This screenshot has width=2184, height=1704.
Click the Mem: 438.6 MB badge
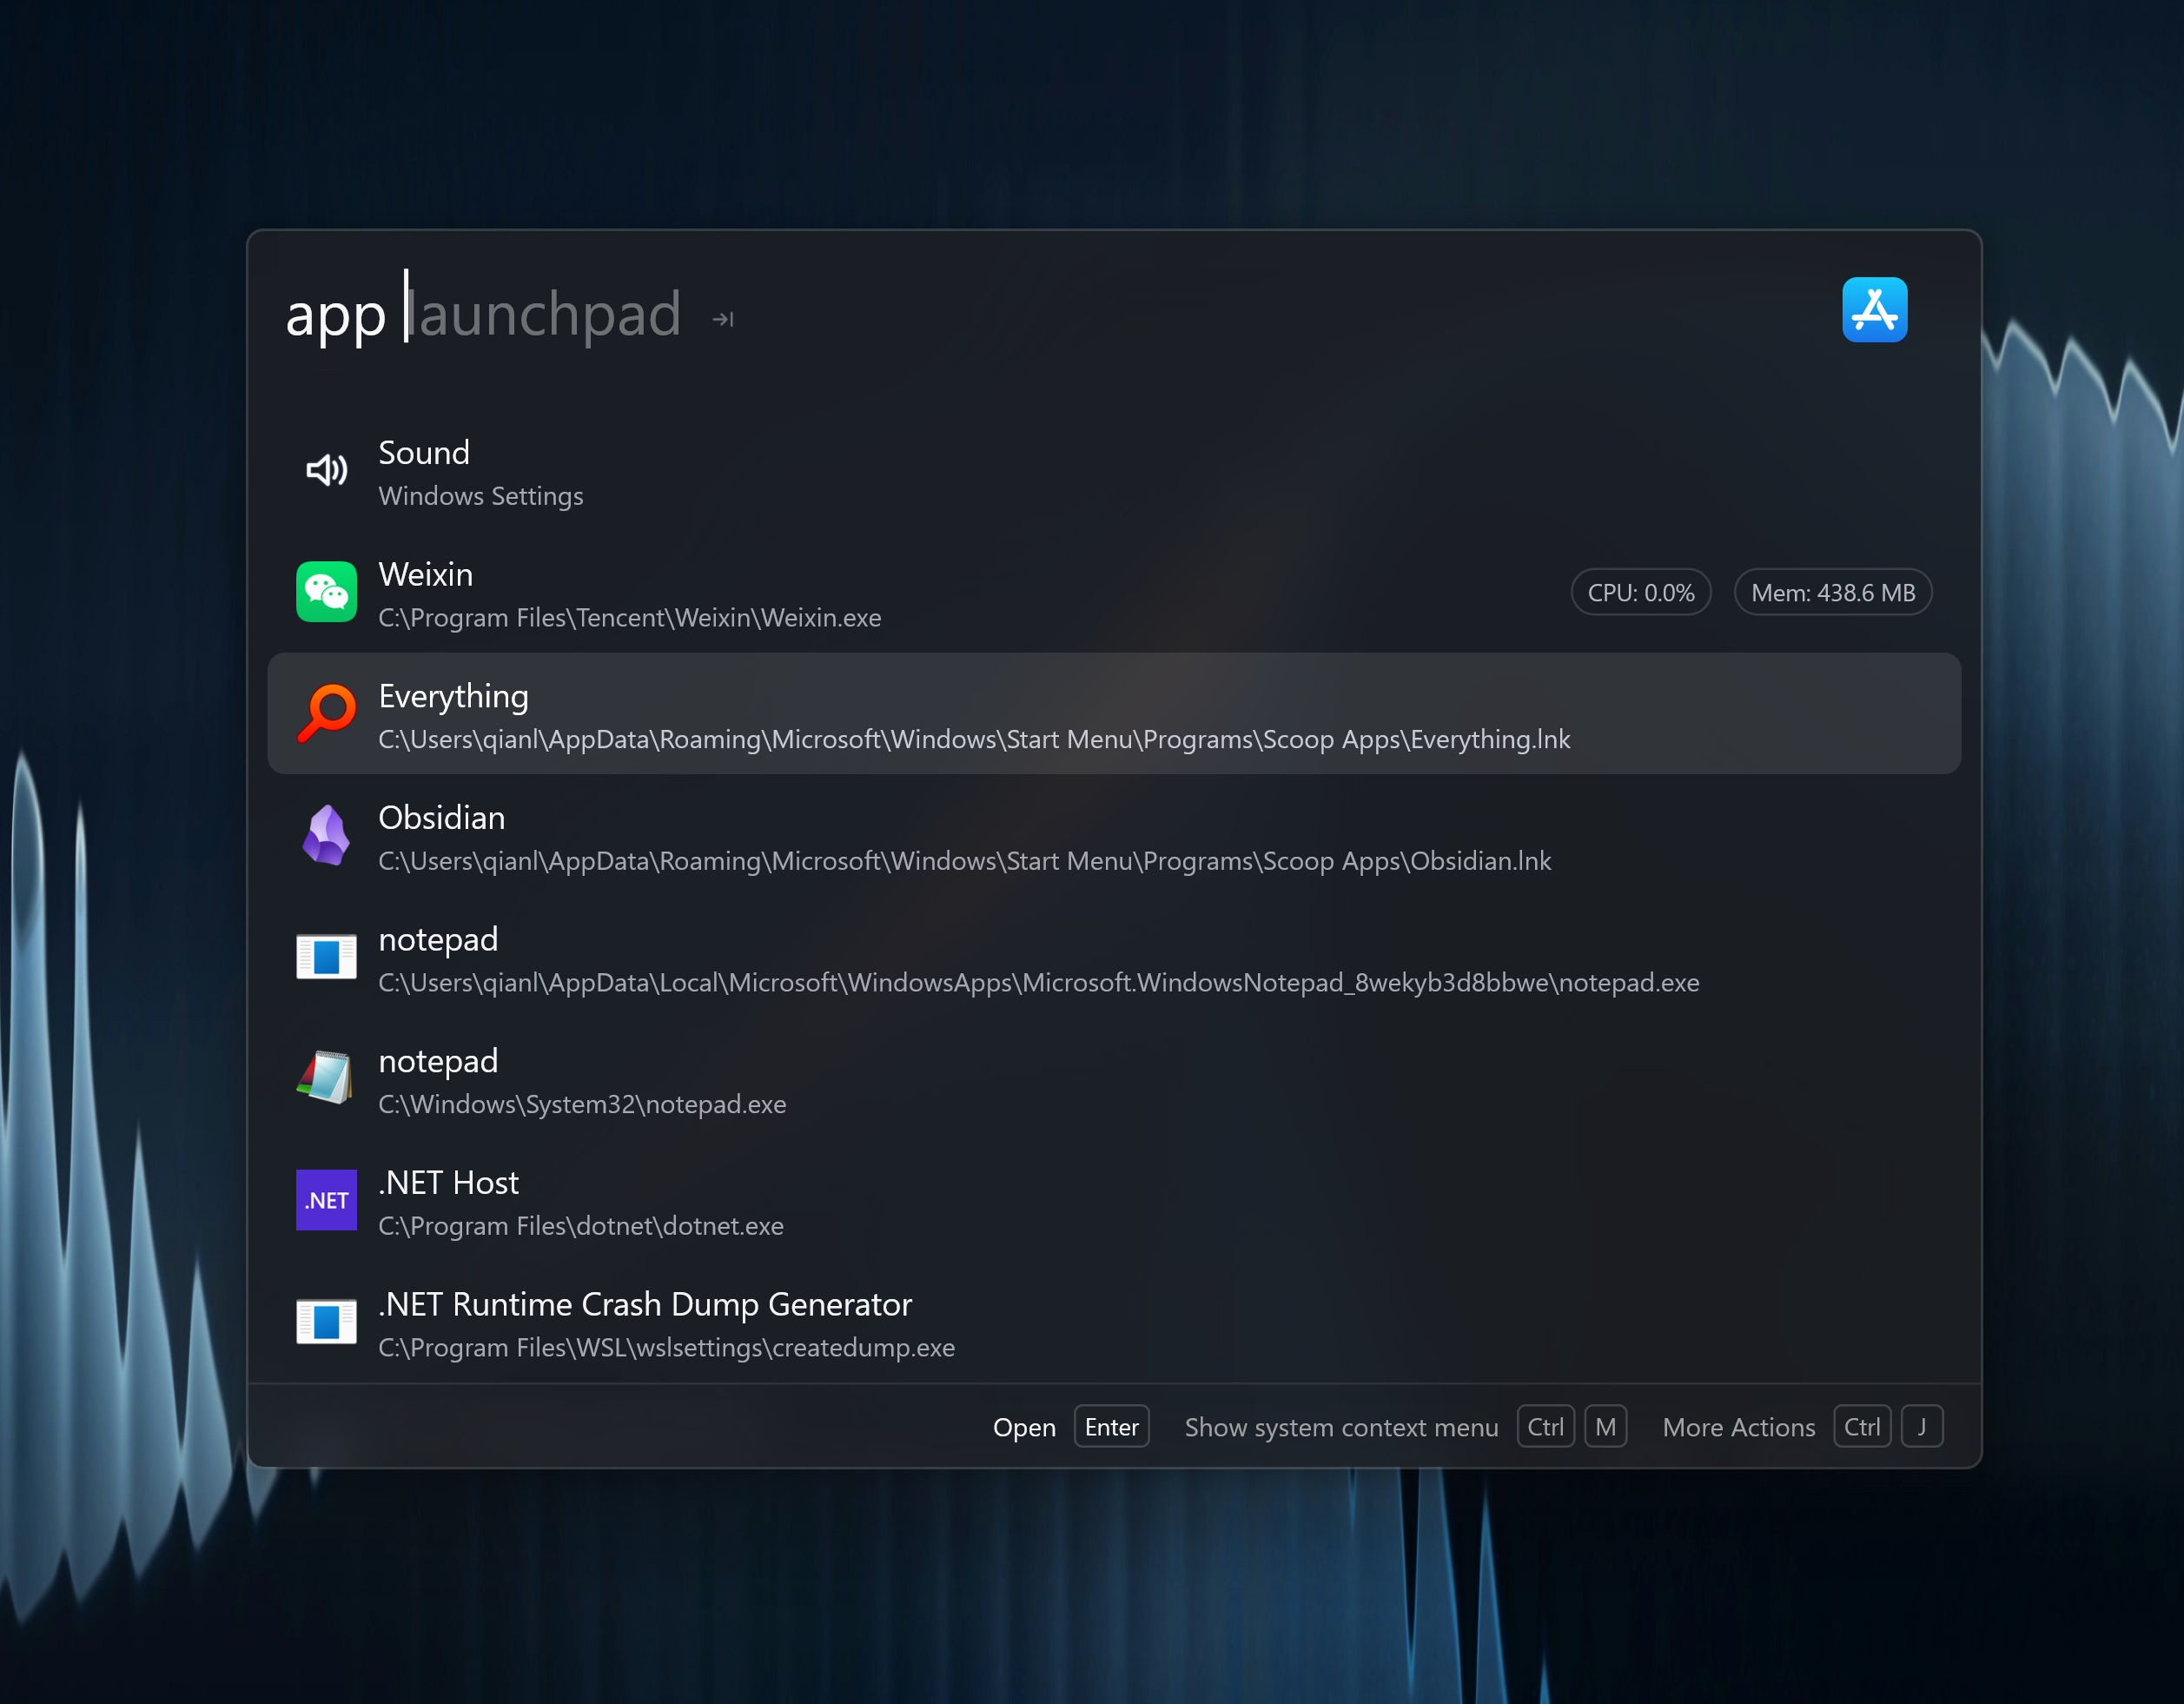pyautogui.click(x=1832, y=592)
